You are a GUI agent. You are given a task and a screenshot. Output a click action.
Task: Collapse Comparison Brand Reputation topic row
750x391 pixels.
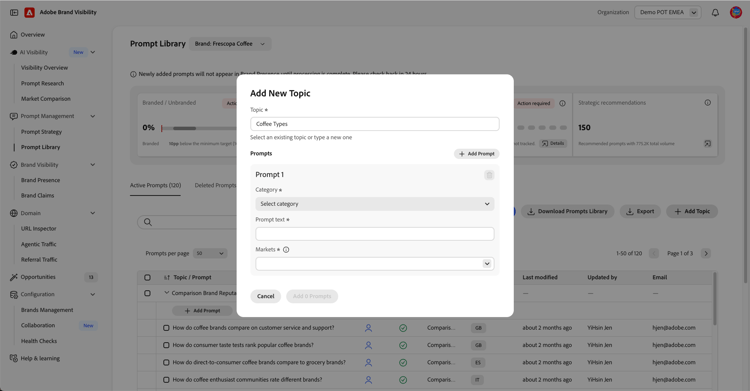click(x=166, y=292)
